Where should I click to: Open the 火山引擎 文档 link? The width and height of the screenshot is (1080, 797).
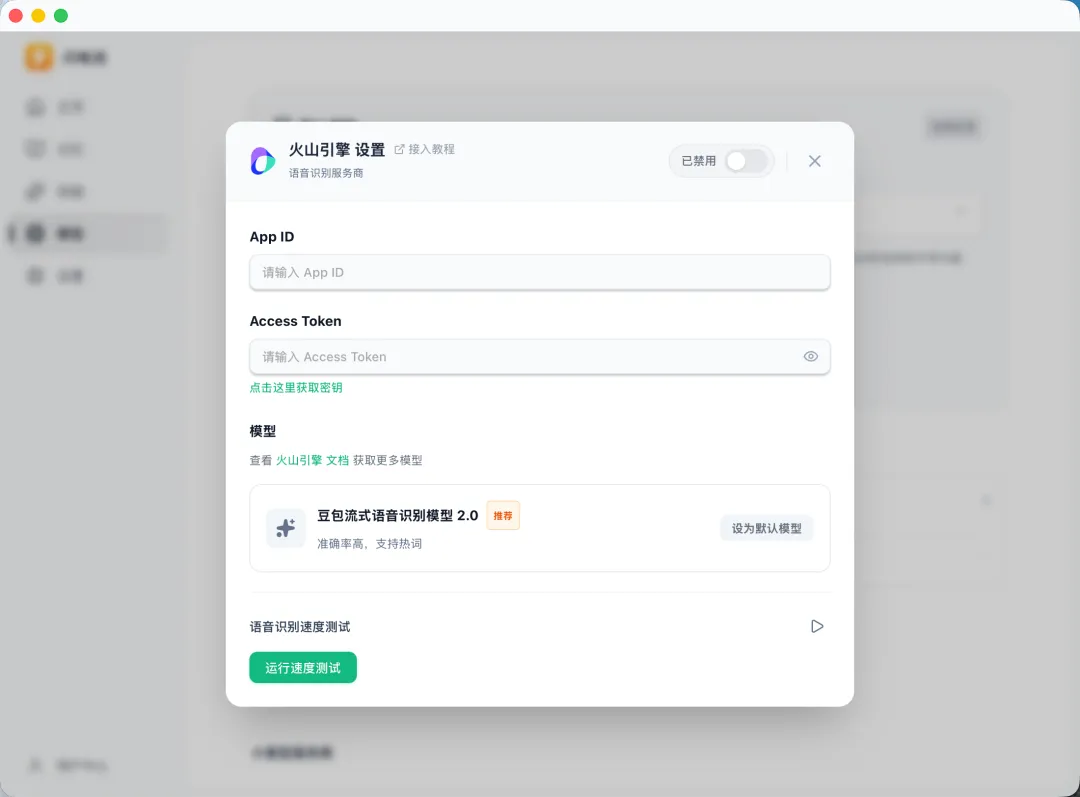312,460
